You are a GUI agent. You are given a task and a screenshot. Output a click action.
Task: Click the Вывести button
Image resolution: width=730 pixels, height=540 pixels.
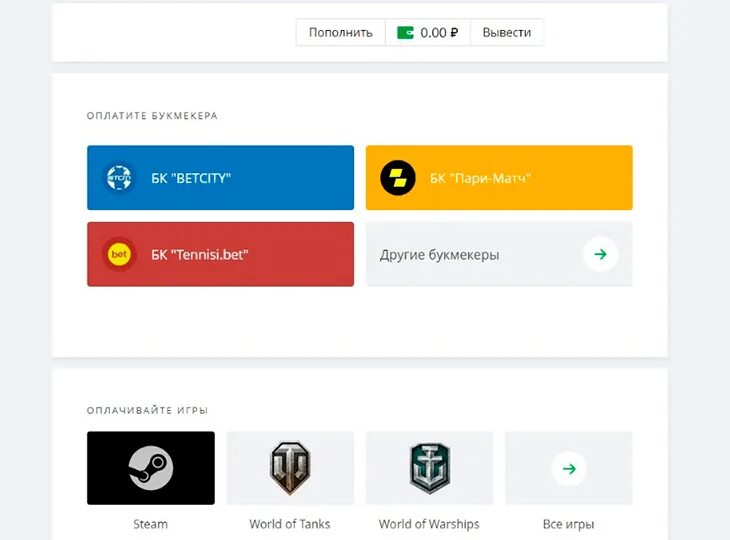coord(507,33)
